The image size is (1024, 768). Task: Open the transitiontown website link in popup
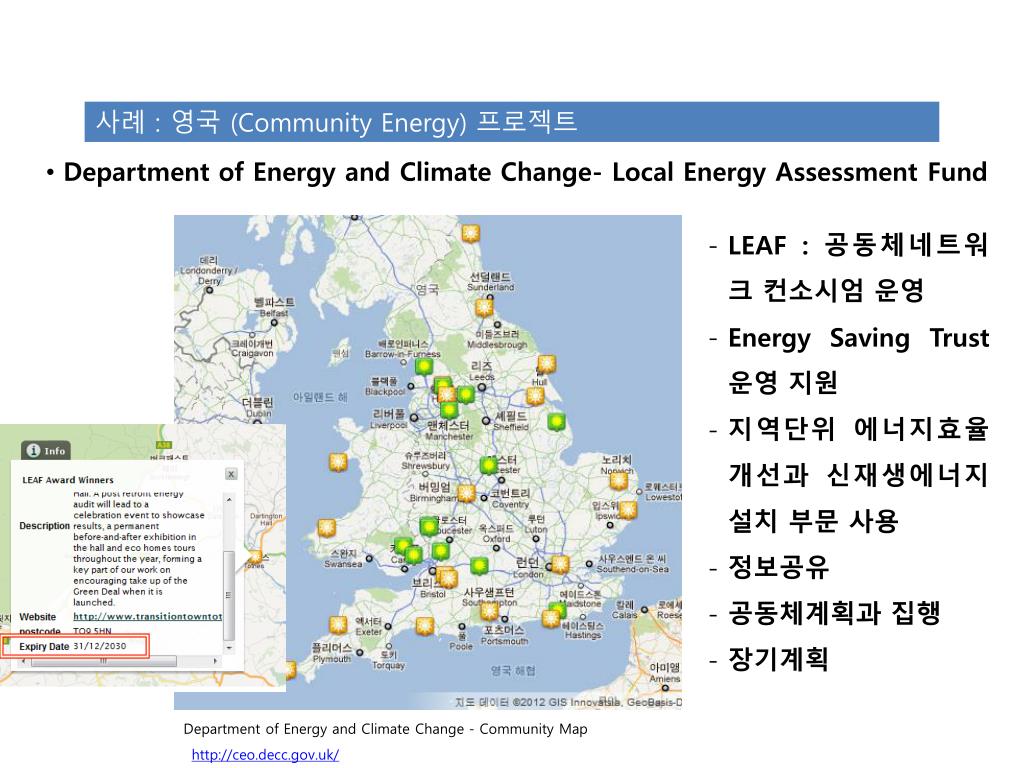148,616
